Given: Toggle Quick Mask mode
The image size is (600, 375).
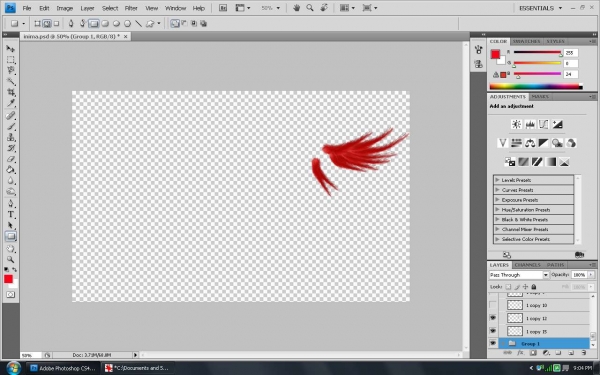Looking at the screenshot, I should coord(10,295).
